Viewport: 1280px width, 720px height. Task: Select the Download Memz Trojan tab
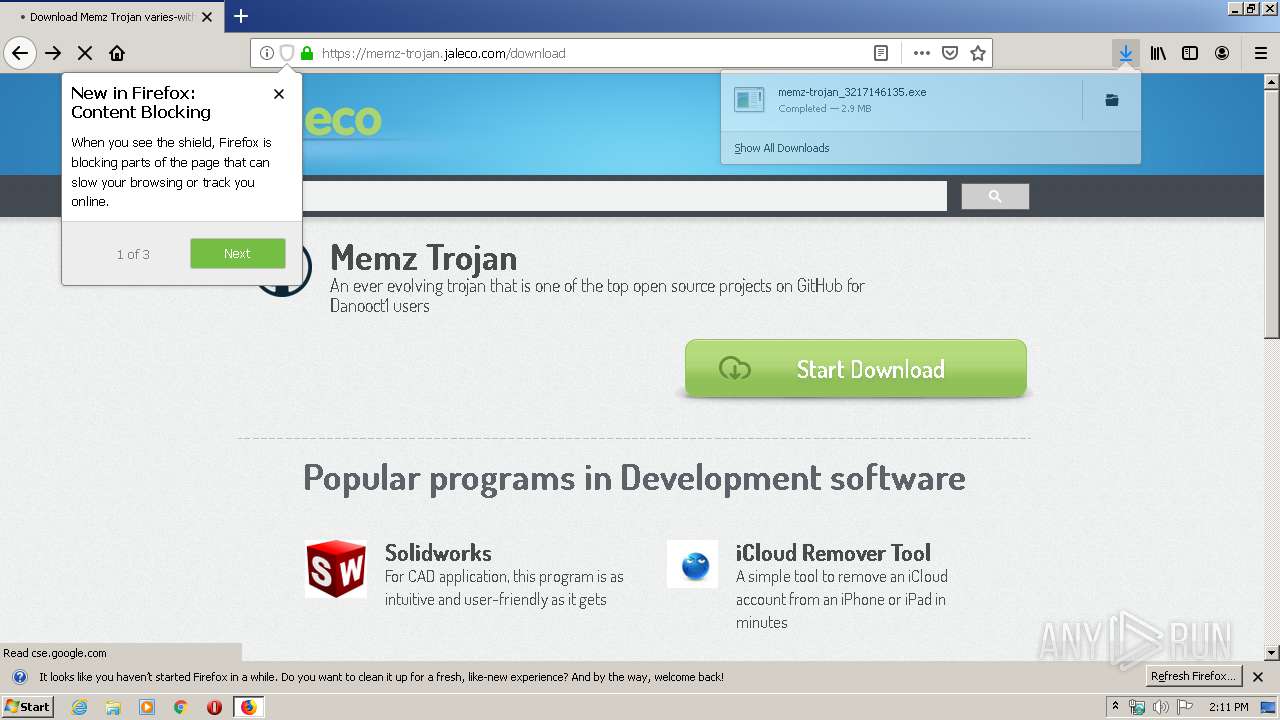click(110, 17)
